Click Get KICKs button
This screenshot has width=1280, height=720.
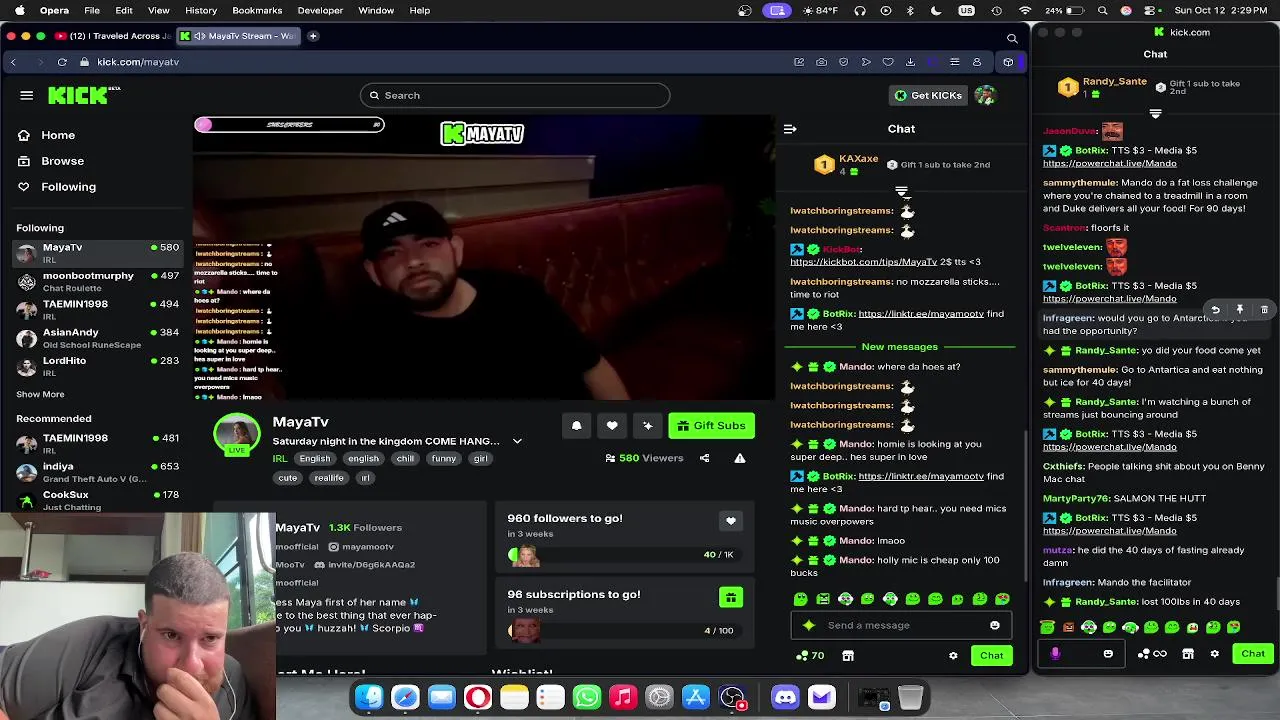pyautogui.click(x=928, y=95)
